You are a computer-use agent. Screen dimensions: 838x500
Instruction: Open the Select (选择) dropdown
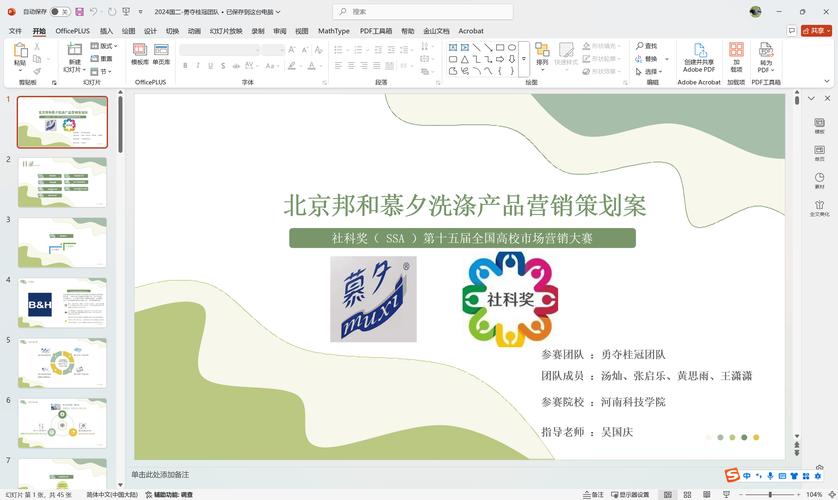[x=649, y=71]
